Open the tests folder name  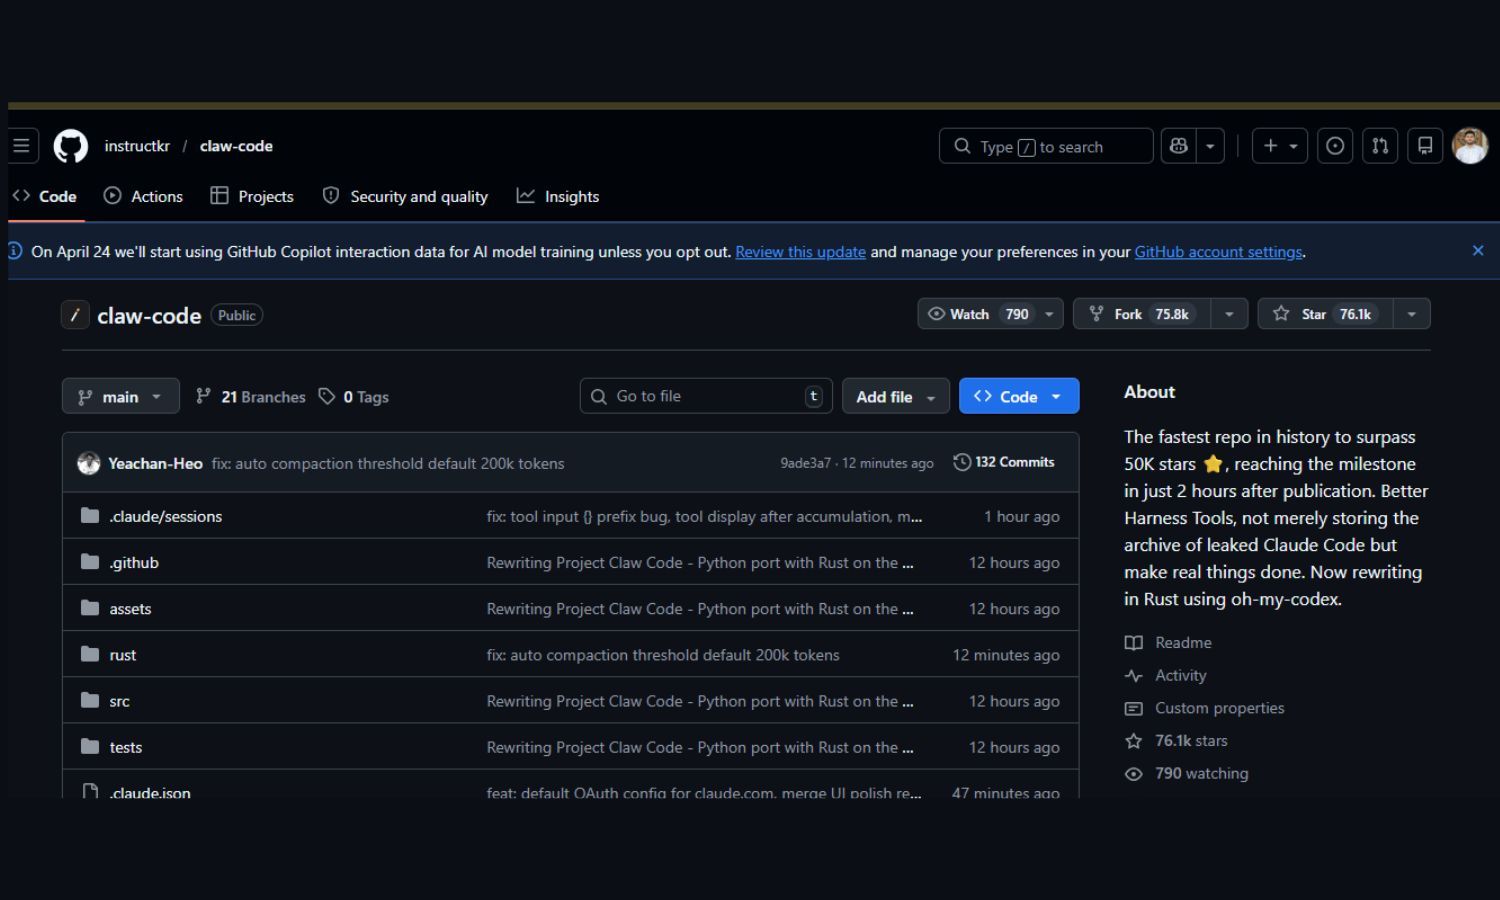[x=126, y=747]
